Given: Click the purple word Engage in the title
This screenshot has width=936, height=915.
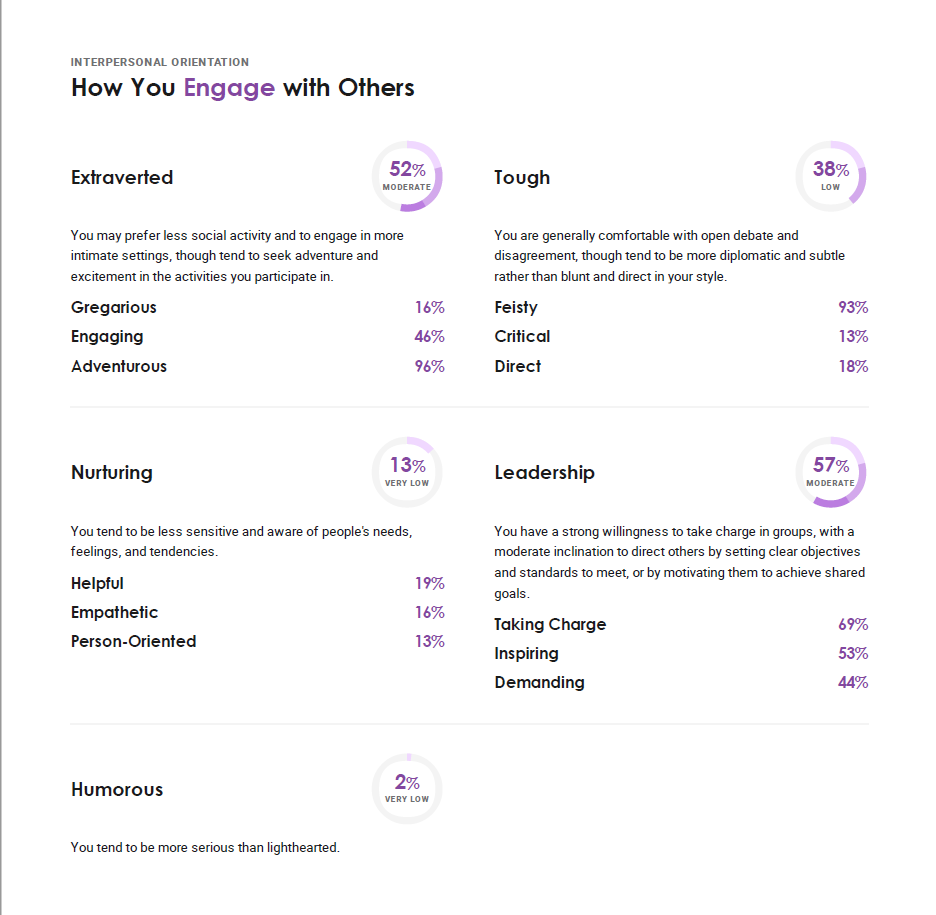Looking at the screenshot, I should click(229, 88).
